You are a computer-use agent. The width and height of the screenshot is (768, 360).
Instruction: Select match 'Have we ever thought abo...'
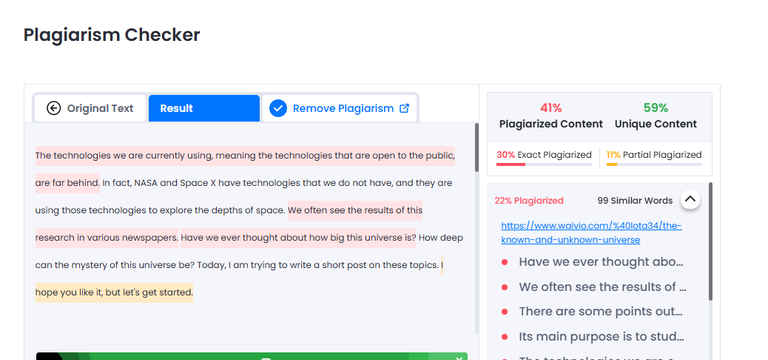pyautogui.click(x=600, y=262)
